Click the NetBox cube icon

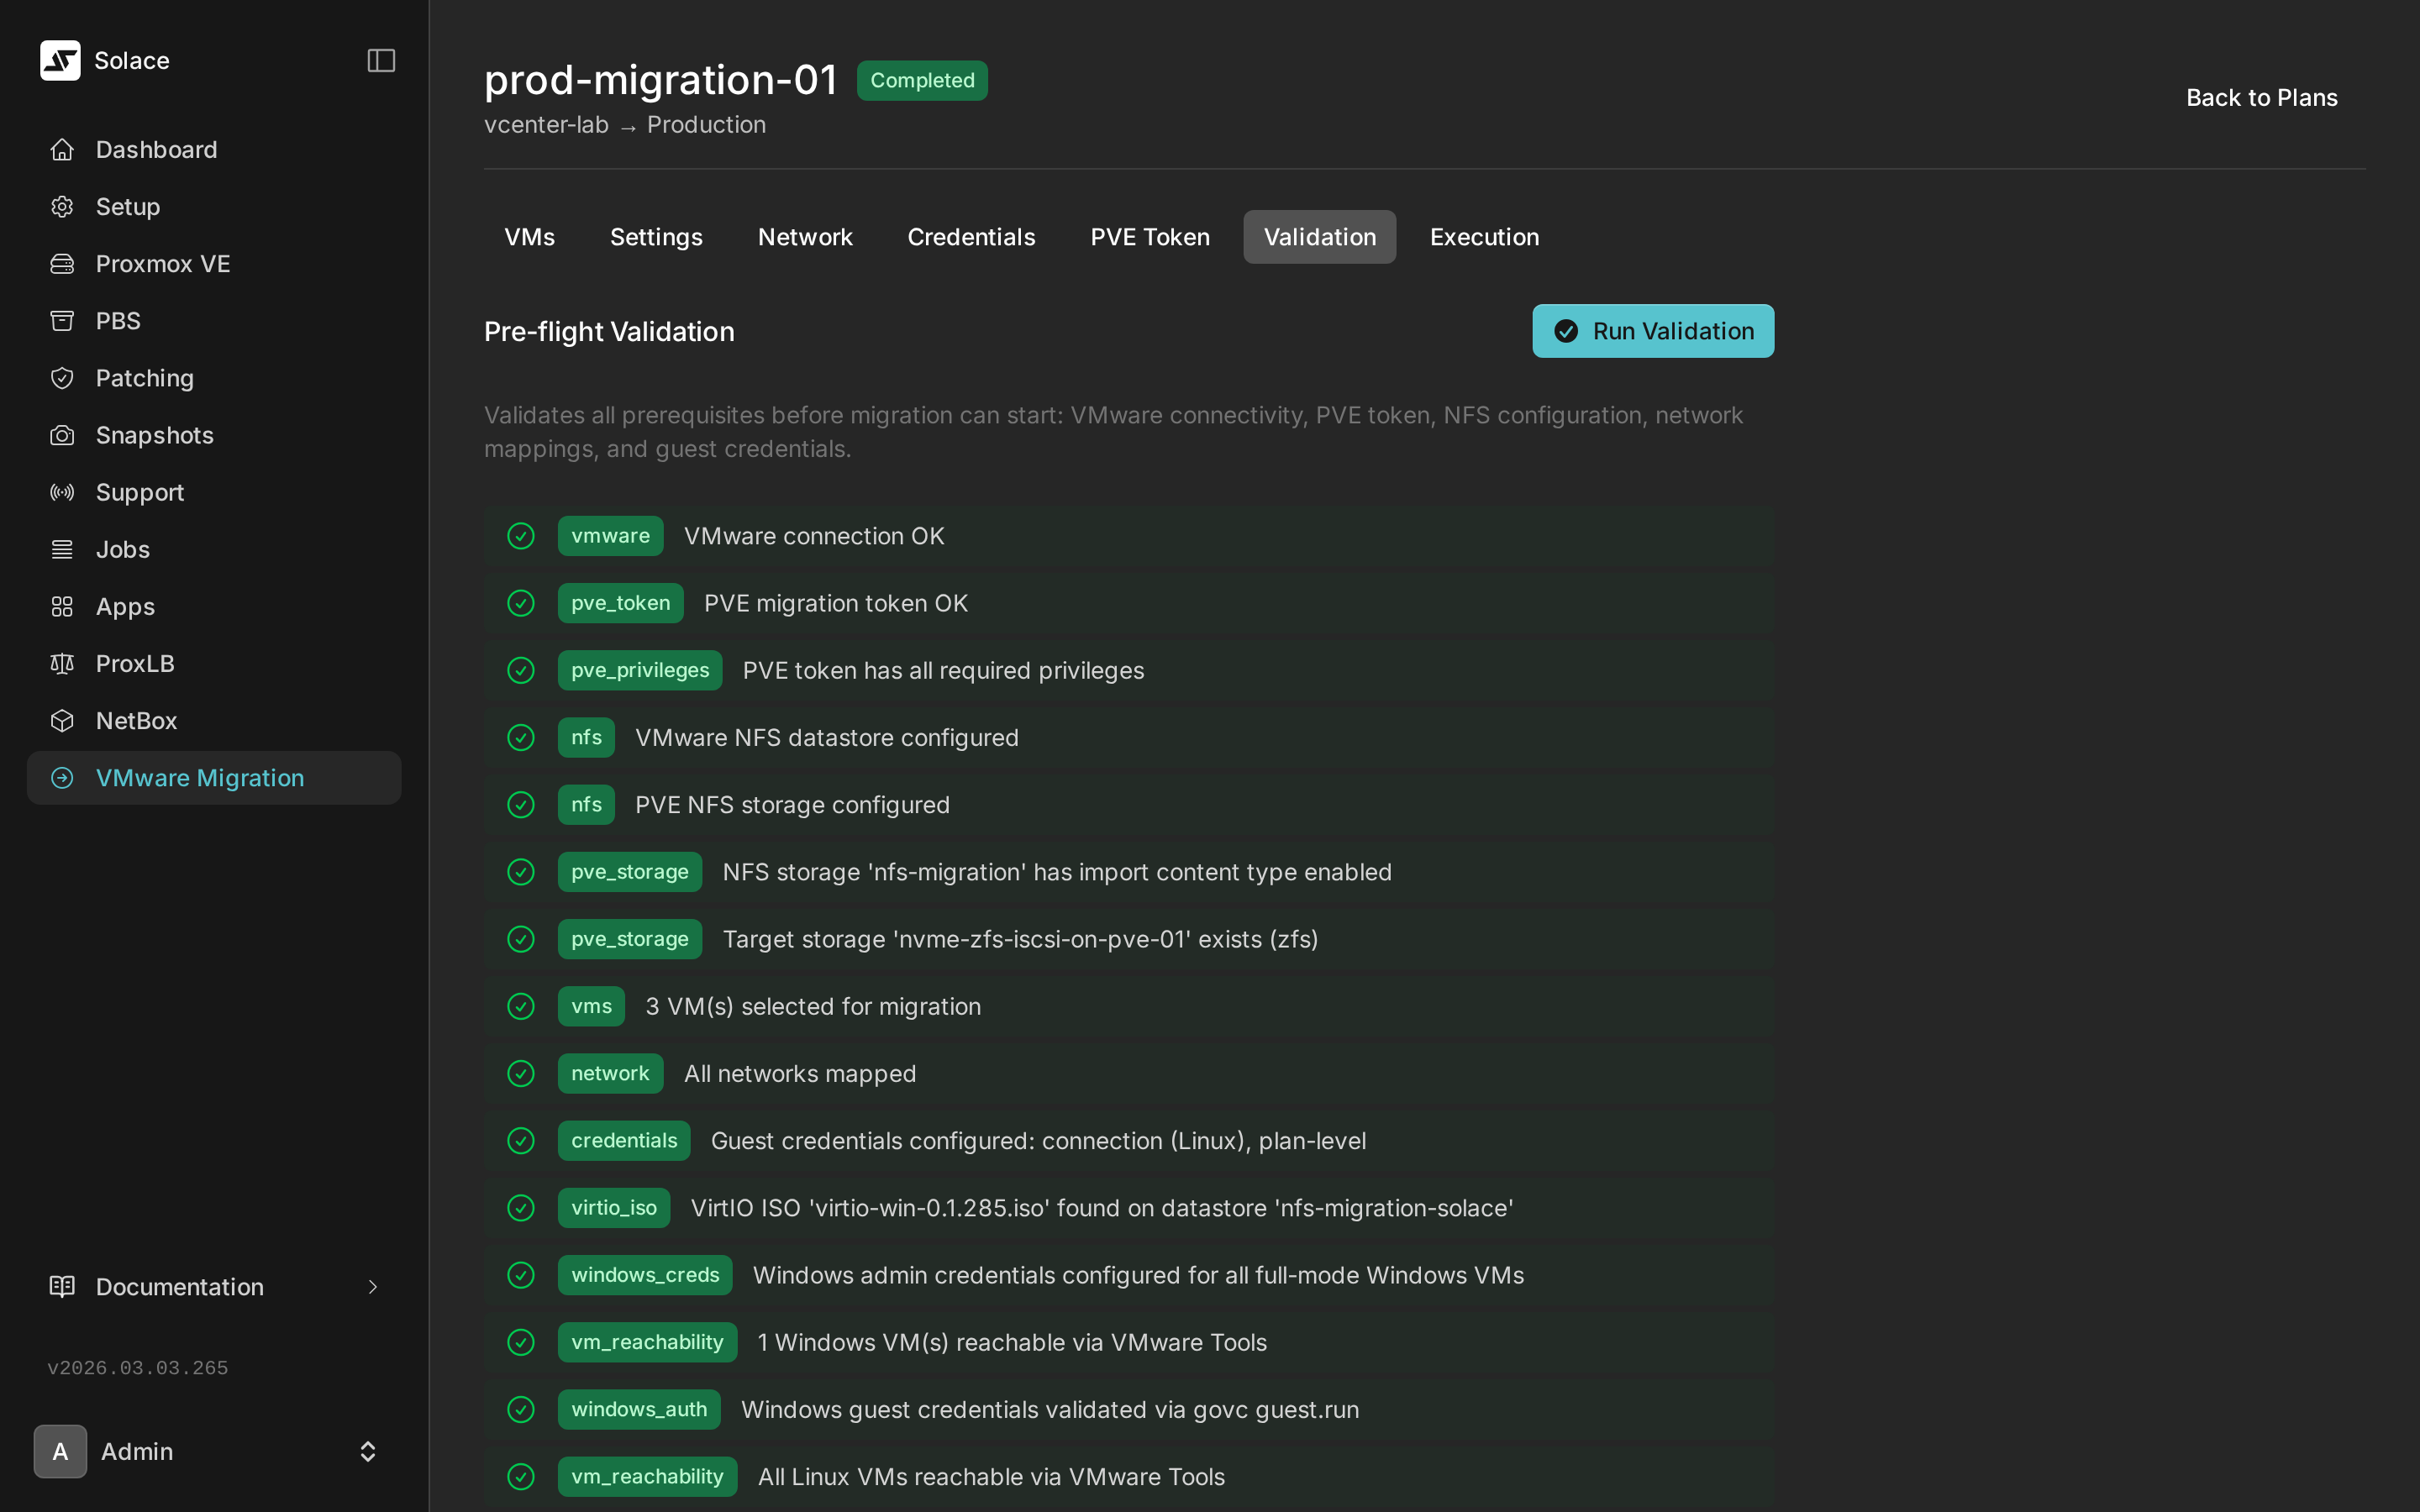pos(62,721)
